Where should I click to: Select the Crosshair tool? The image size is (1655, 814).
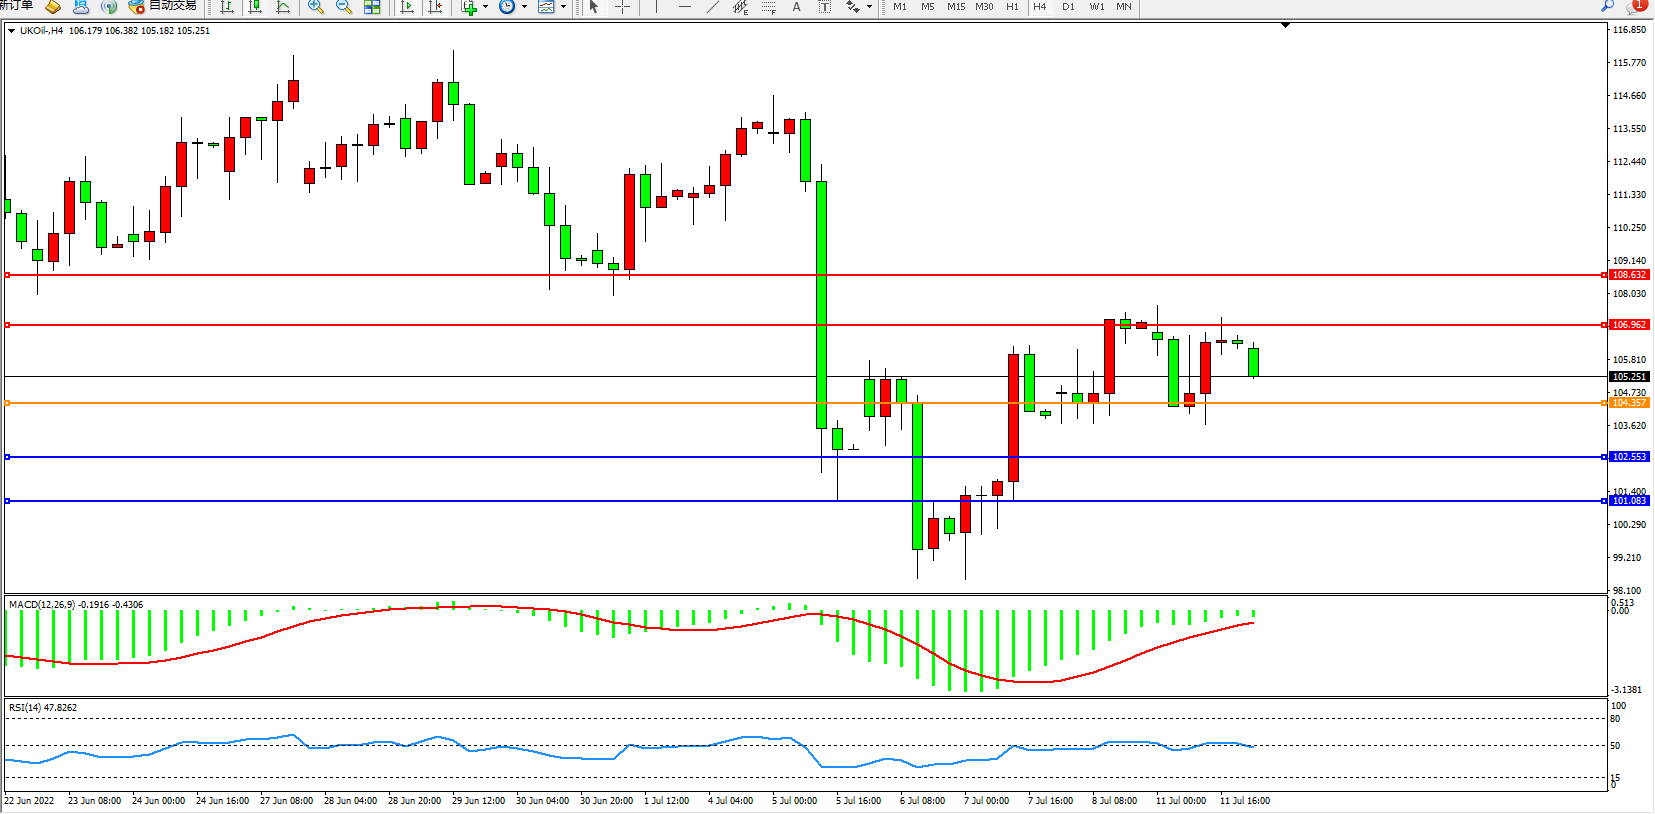(622, 7)
